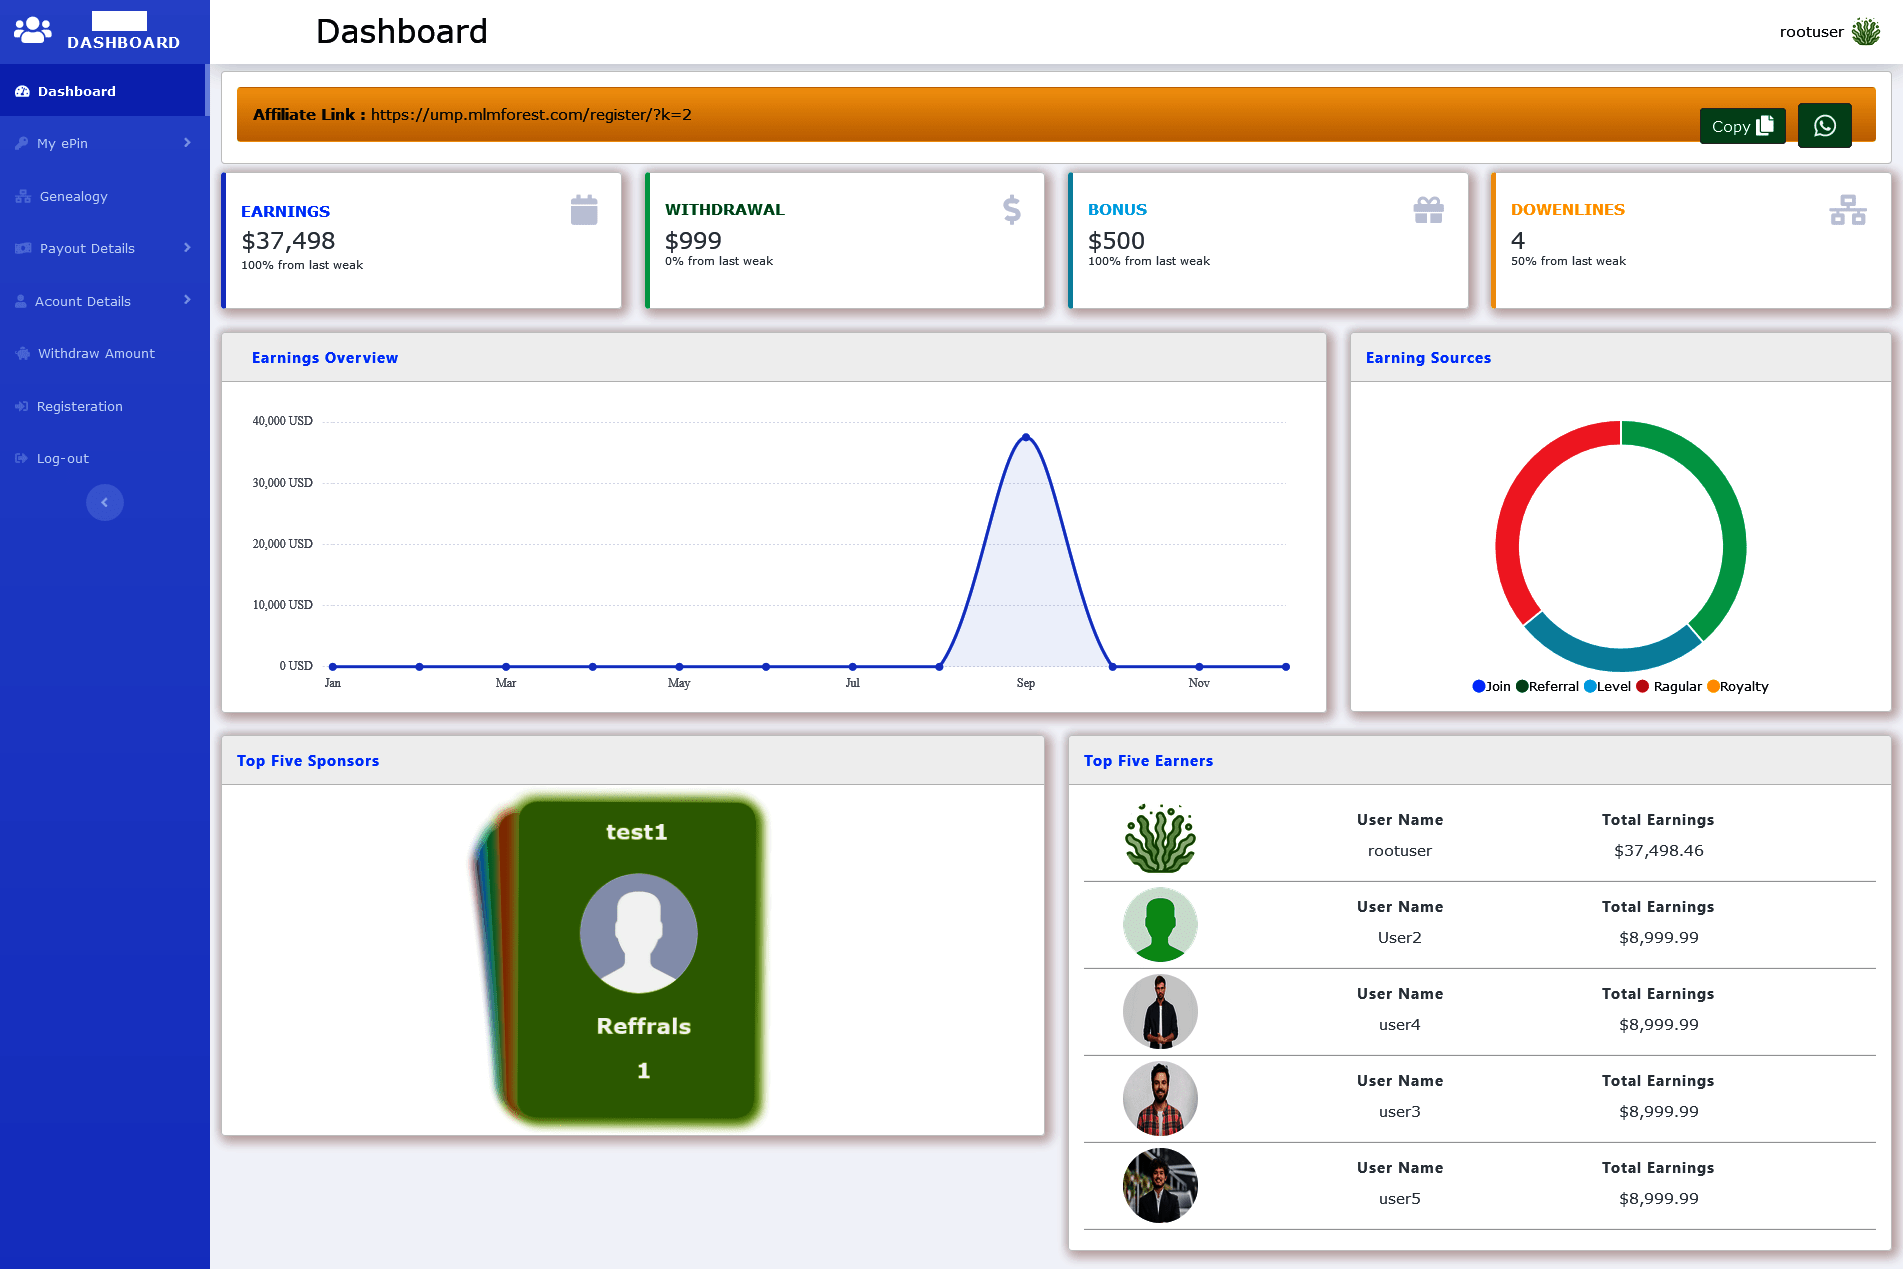Click the Dashboard gauge icon in sidebar
The width and height of the screenshot is (1903, 1269).
(22, 91)
